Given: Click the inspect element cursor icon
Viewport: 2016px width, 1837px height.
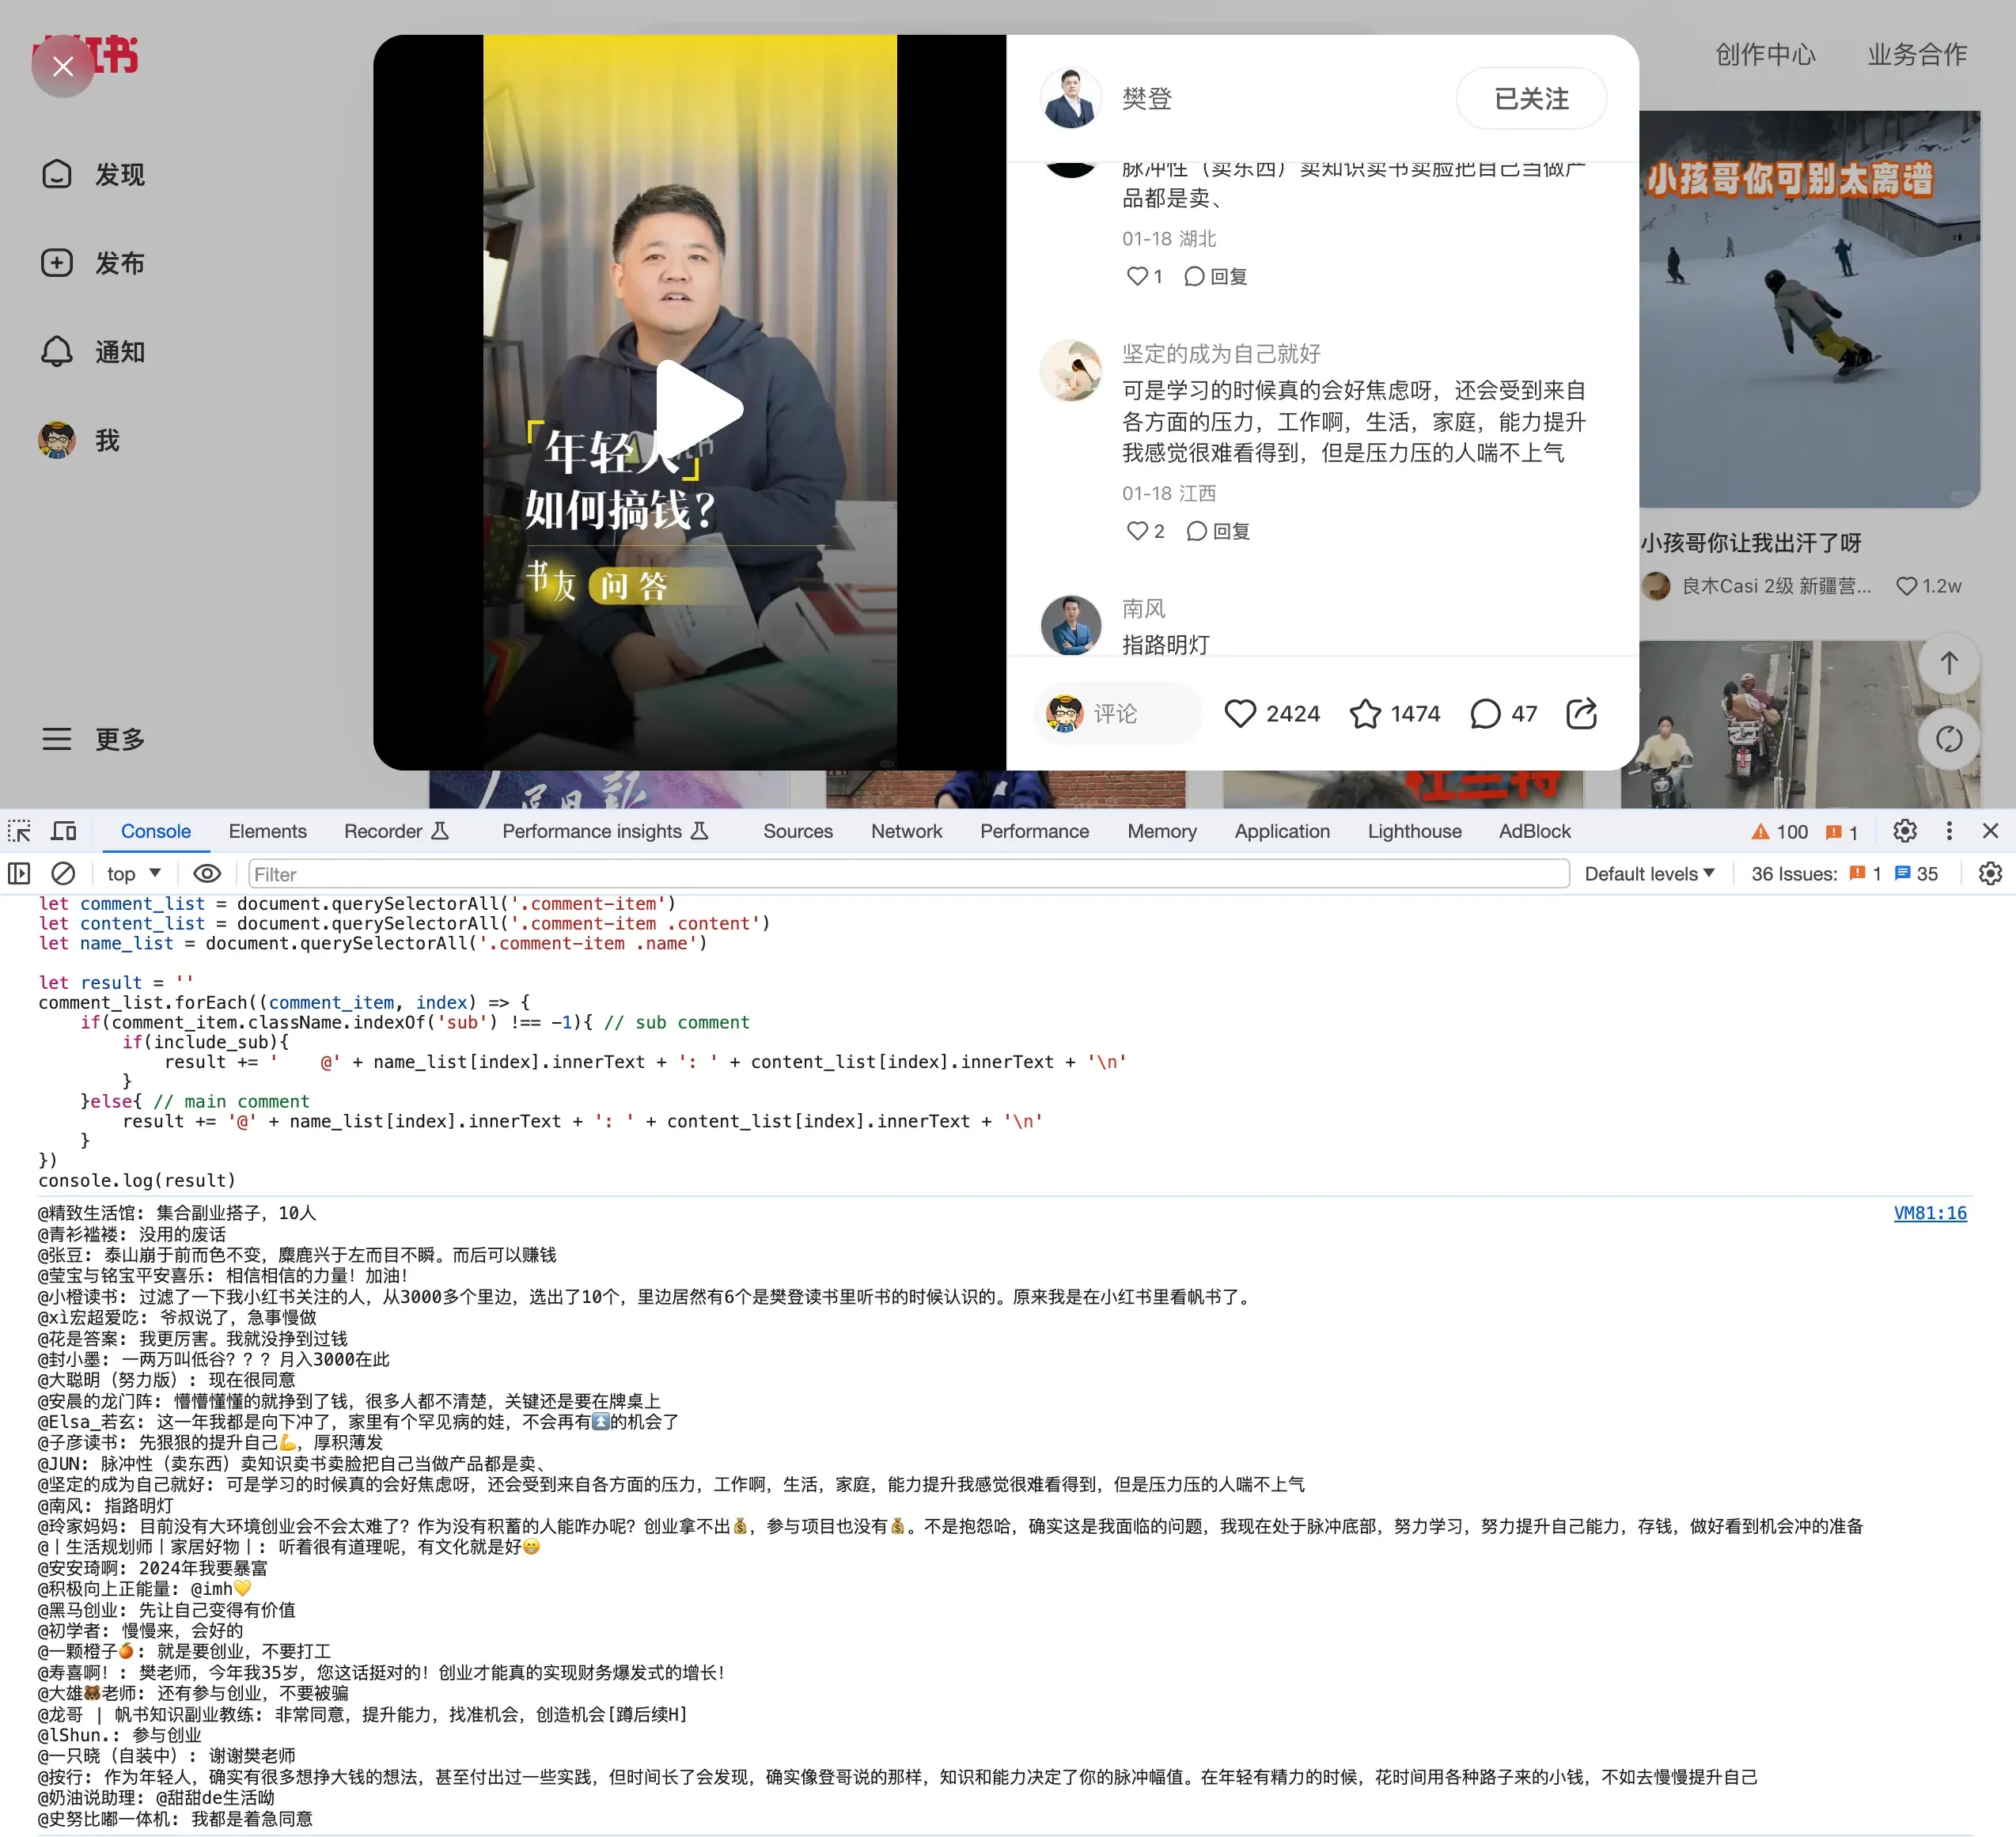Looking at the screenshot, I should [x=19, y=829].
